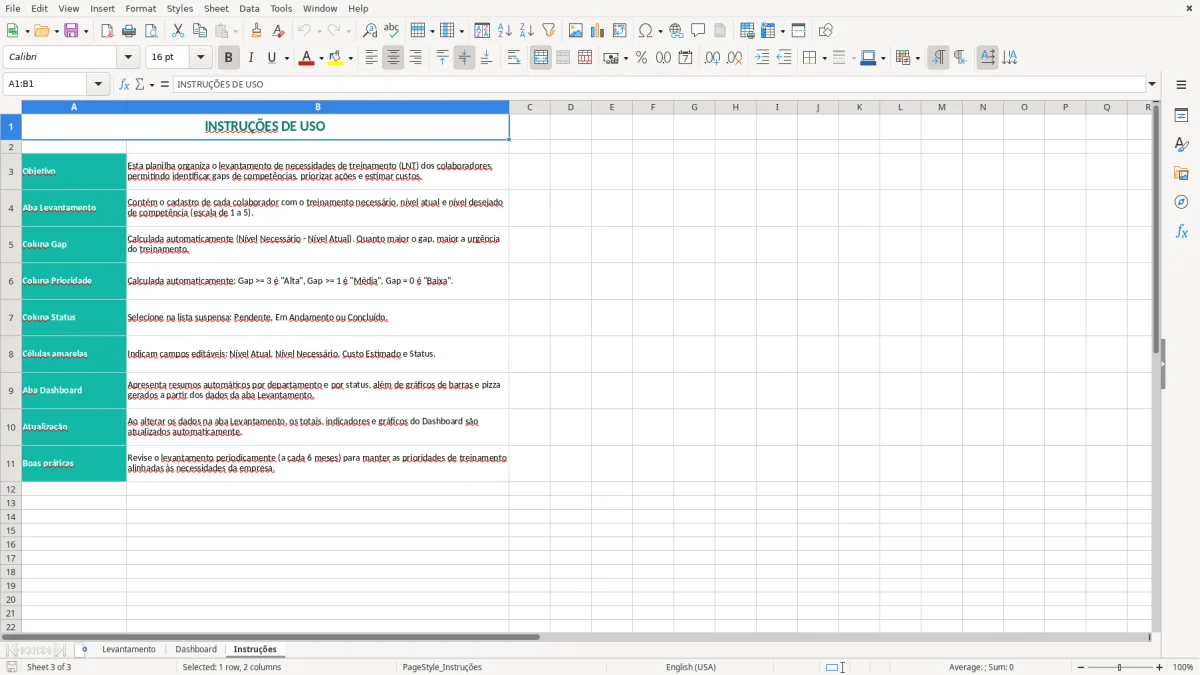The width and height of the screenshot is (1200, 675).
Task: Open the font color dropdown arrow
Action: tap(320, 58)
